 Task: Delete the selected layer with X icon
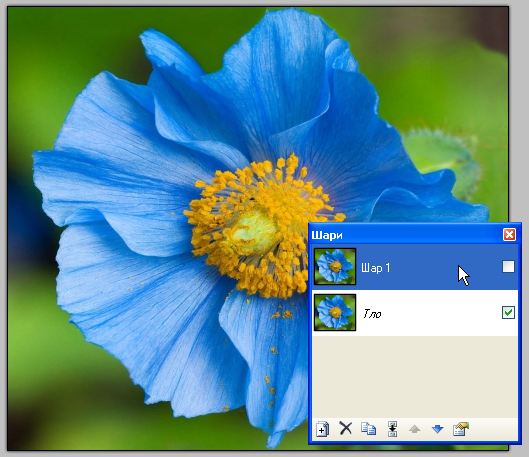[345, 429]
